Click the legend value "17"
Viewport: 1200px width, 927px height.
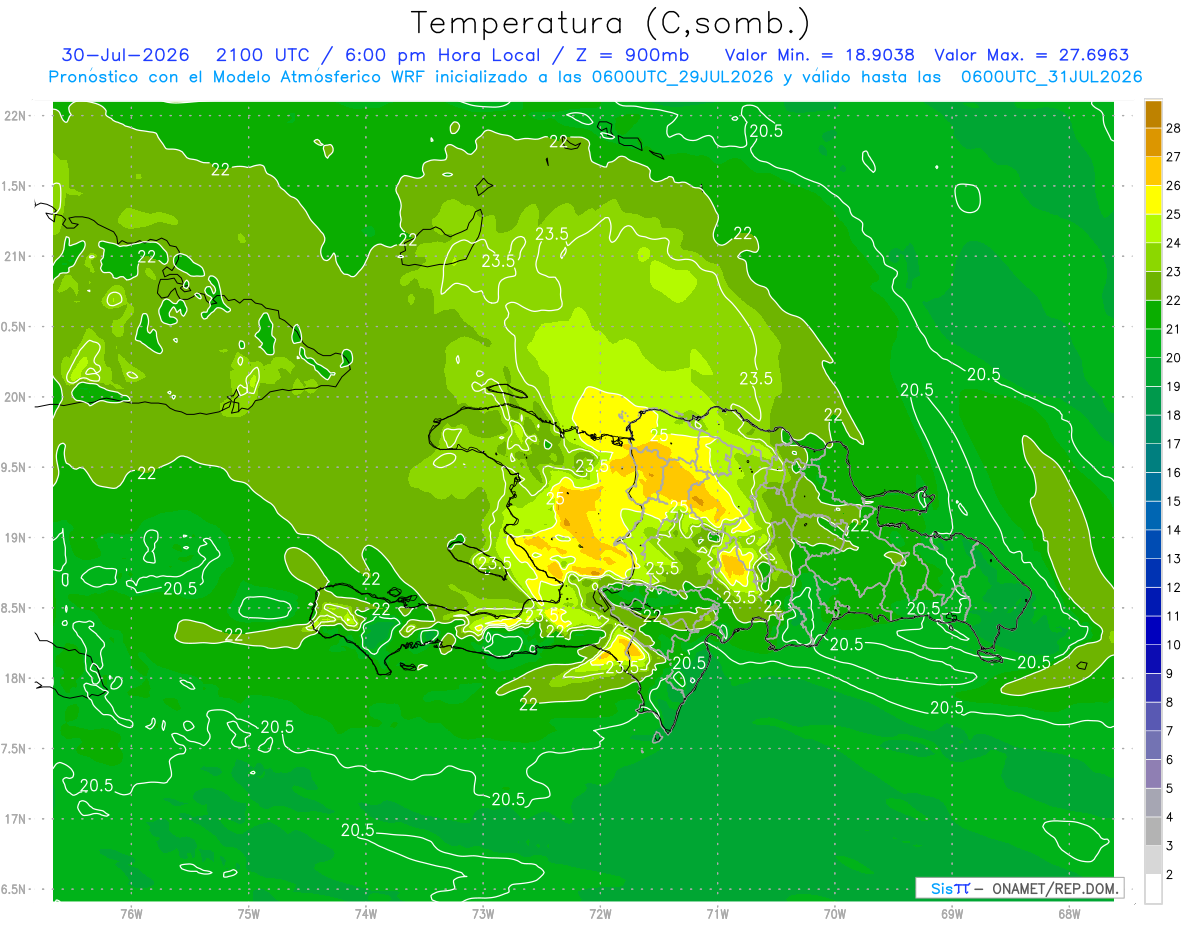(x=1174, y=444)
